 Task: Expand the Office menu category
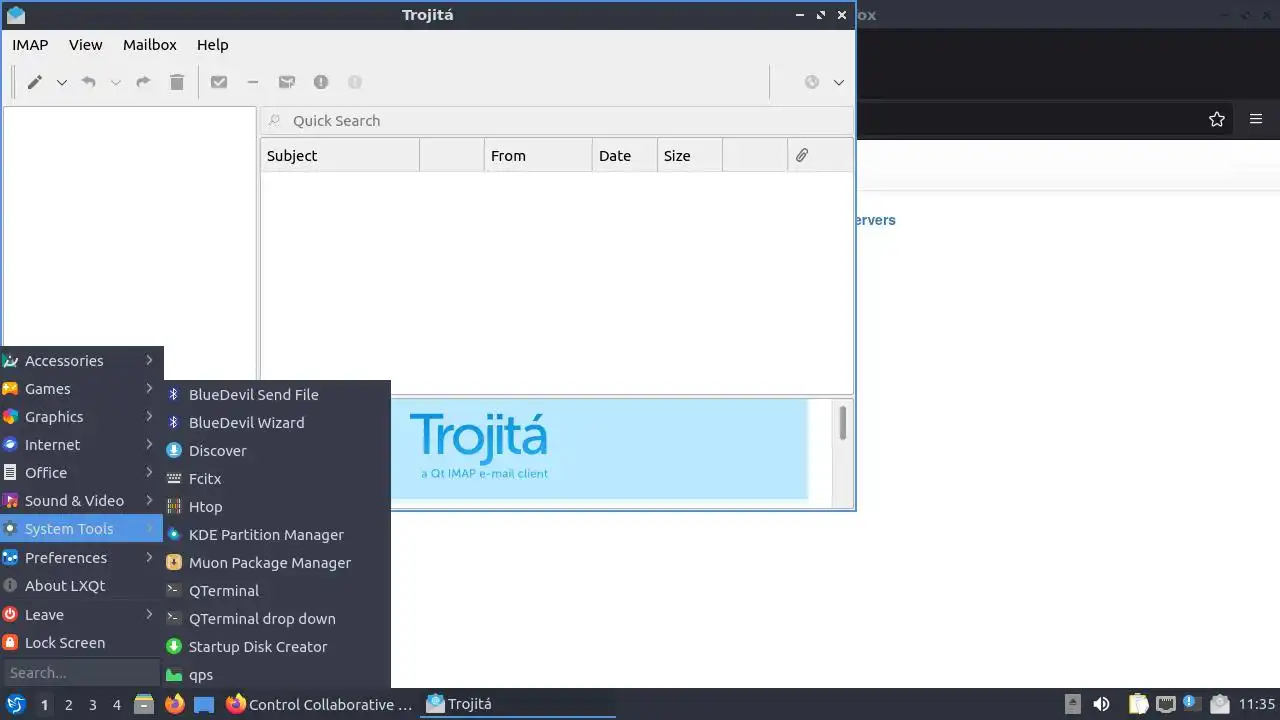(81, 472)
